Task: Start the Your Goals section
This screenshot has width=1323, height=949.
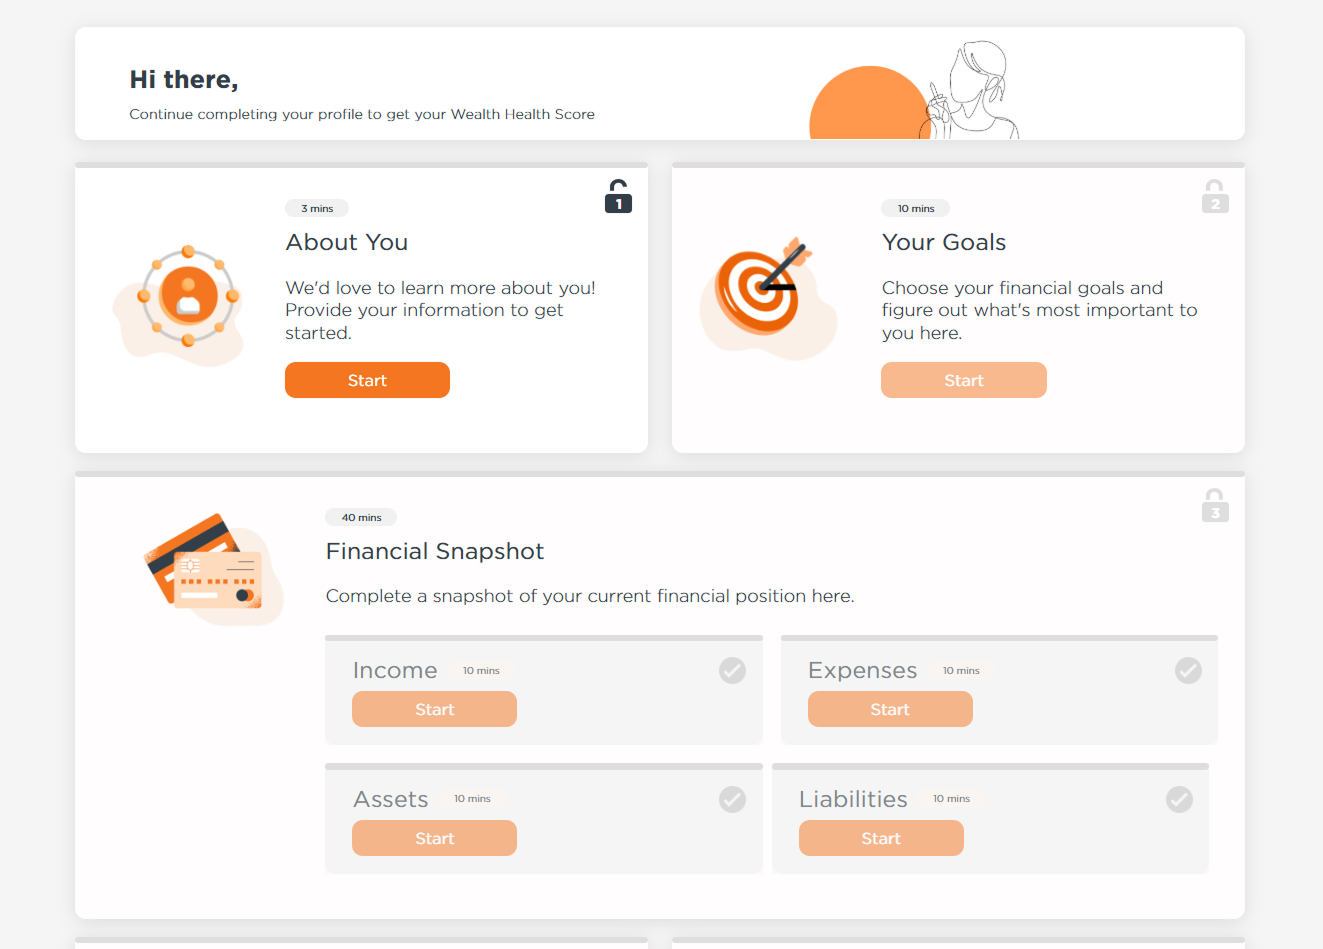Action: [x=964, y=380]
